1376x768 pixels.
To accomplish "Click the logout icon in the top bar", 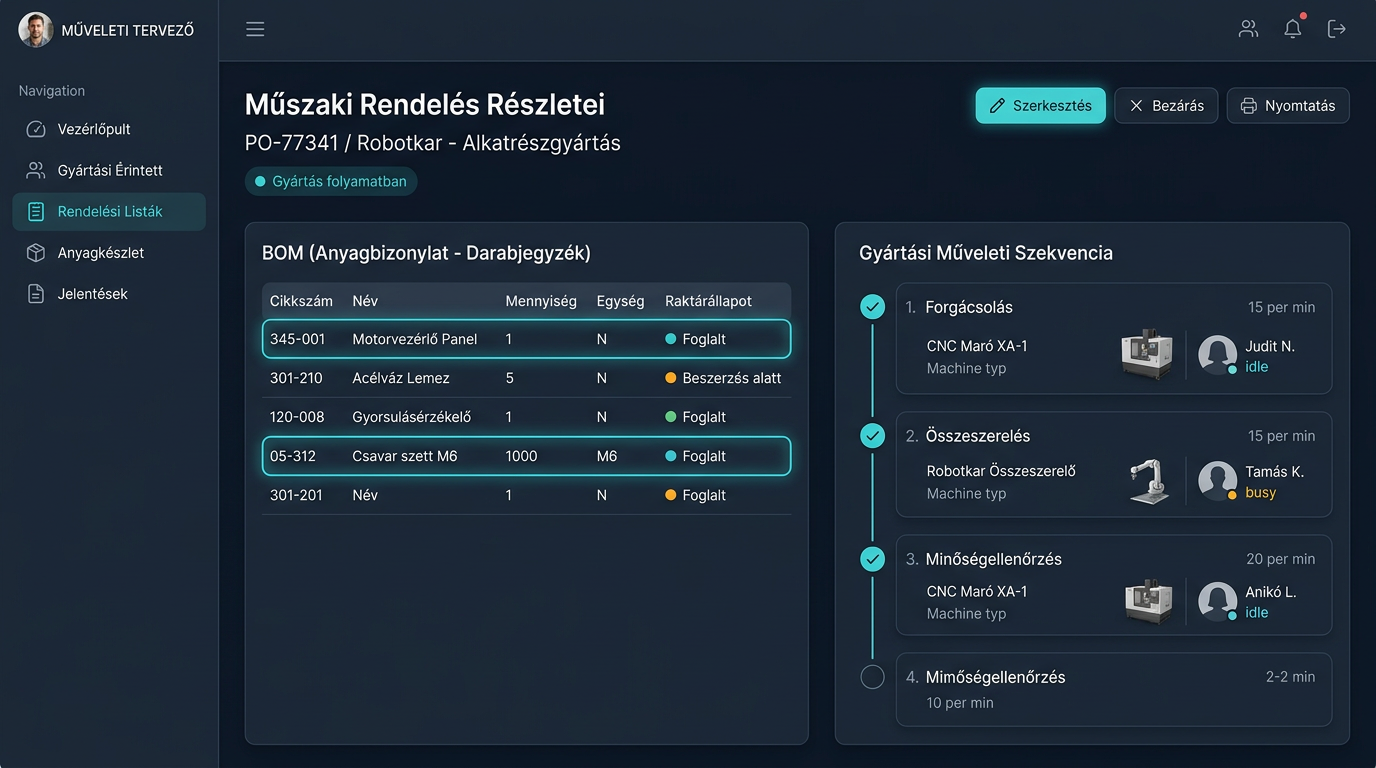I will tap(1337, 29).
